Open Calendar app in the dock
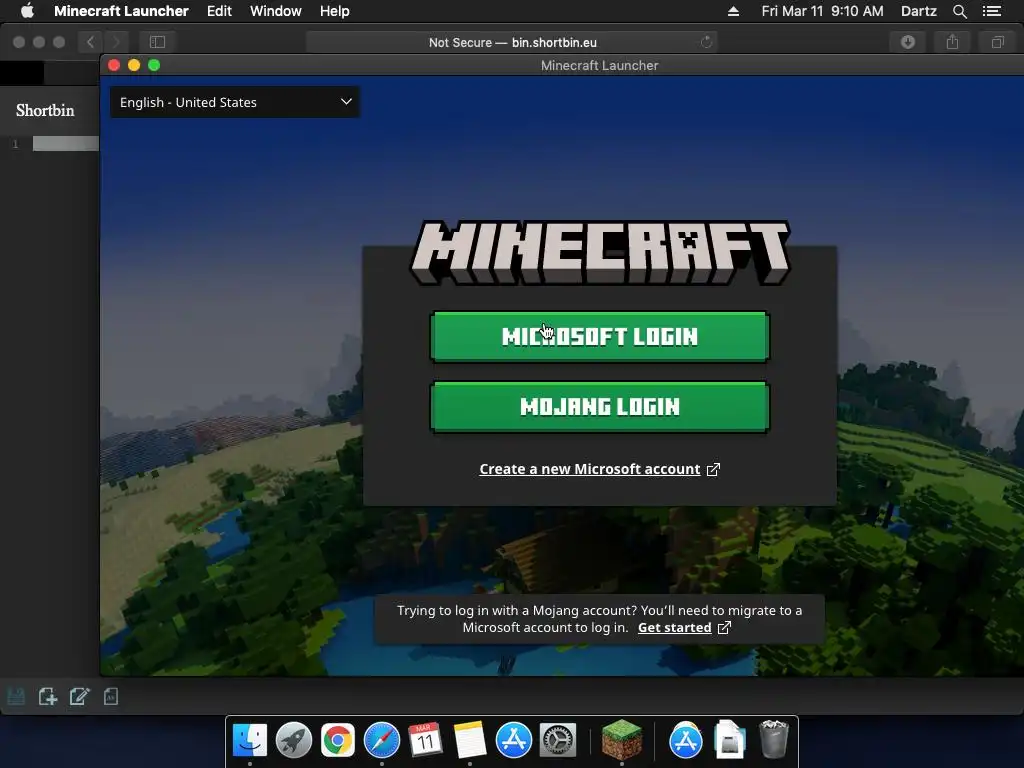The height and width of the screenshot is (768, 1024). 425,740
